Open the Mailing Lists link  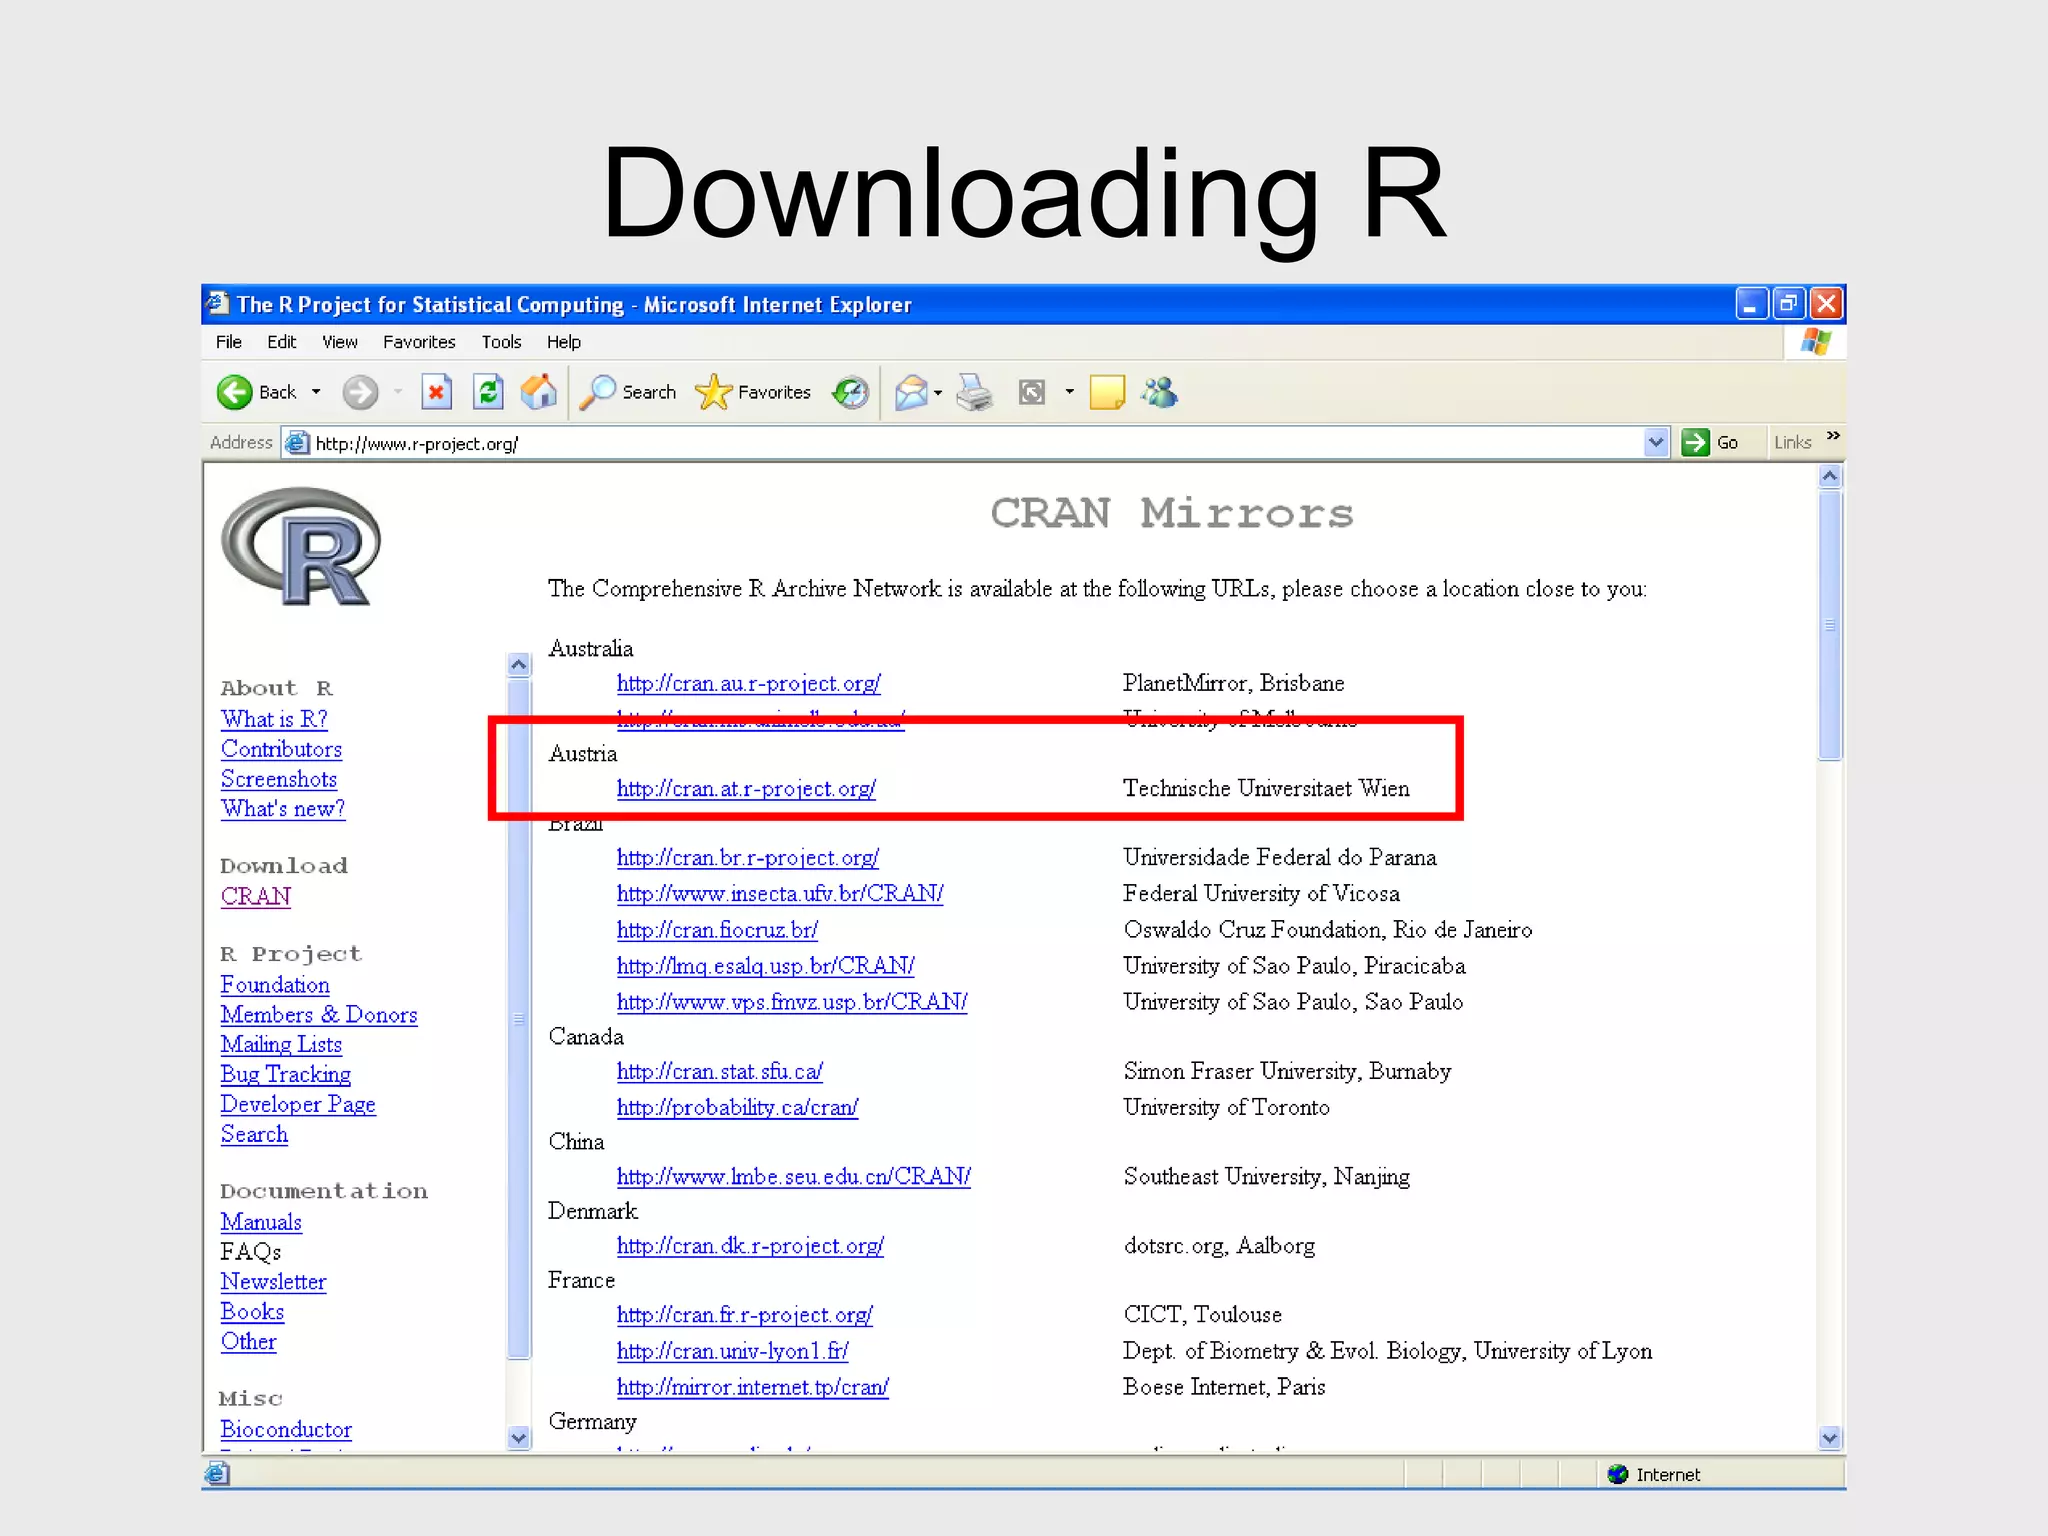pos(281,1045)
